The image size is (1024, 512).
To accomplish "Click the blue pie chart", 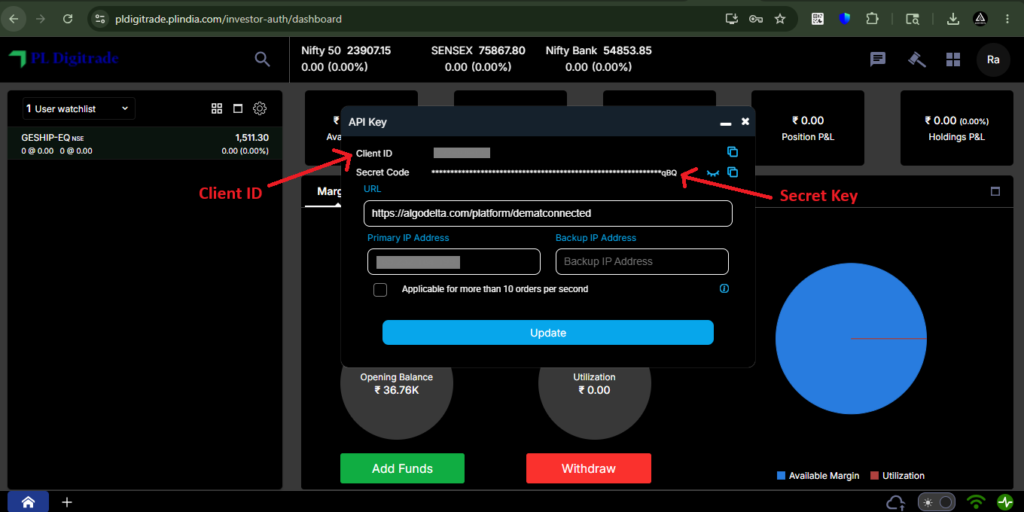I will click(x=851, y=338).
